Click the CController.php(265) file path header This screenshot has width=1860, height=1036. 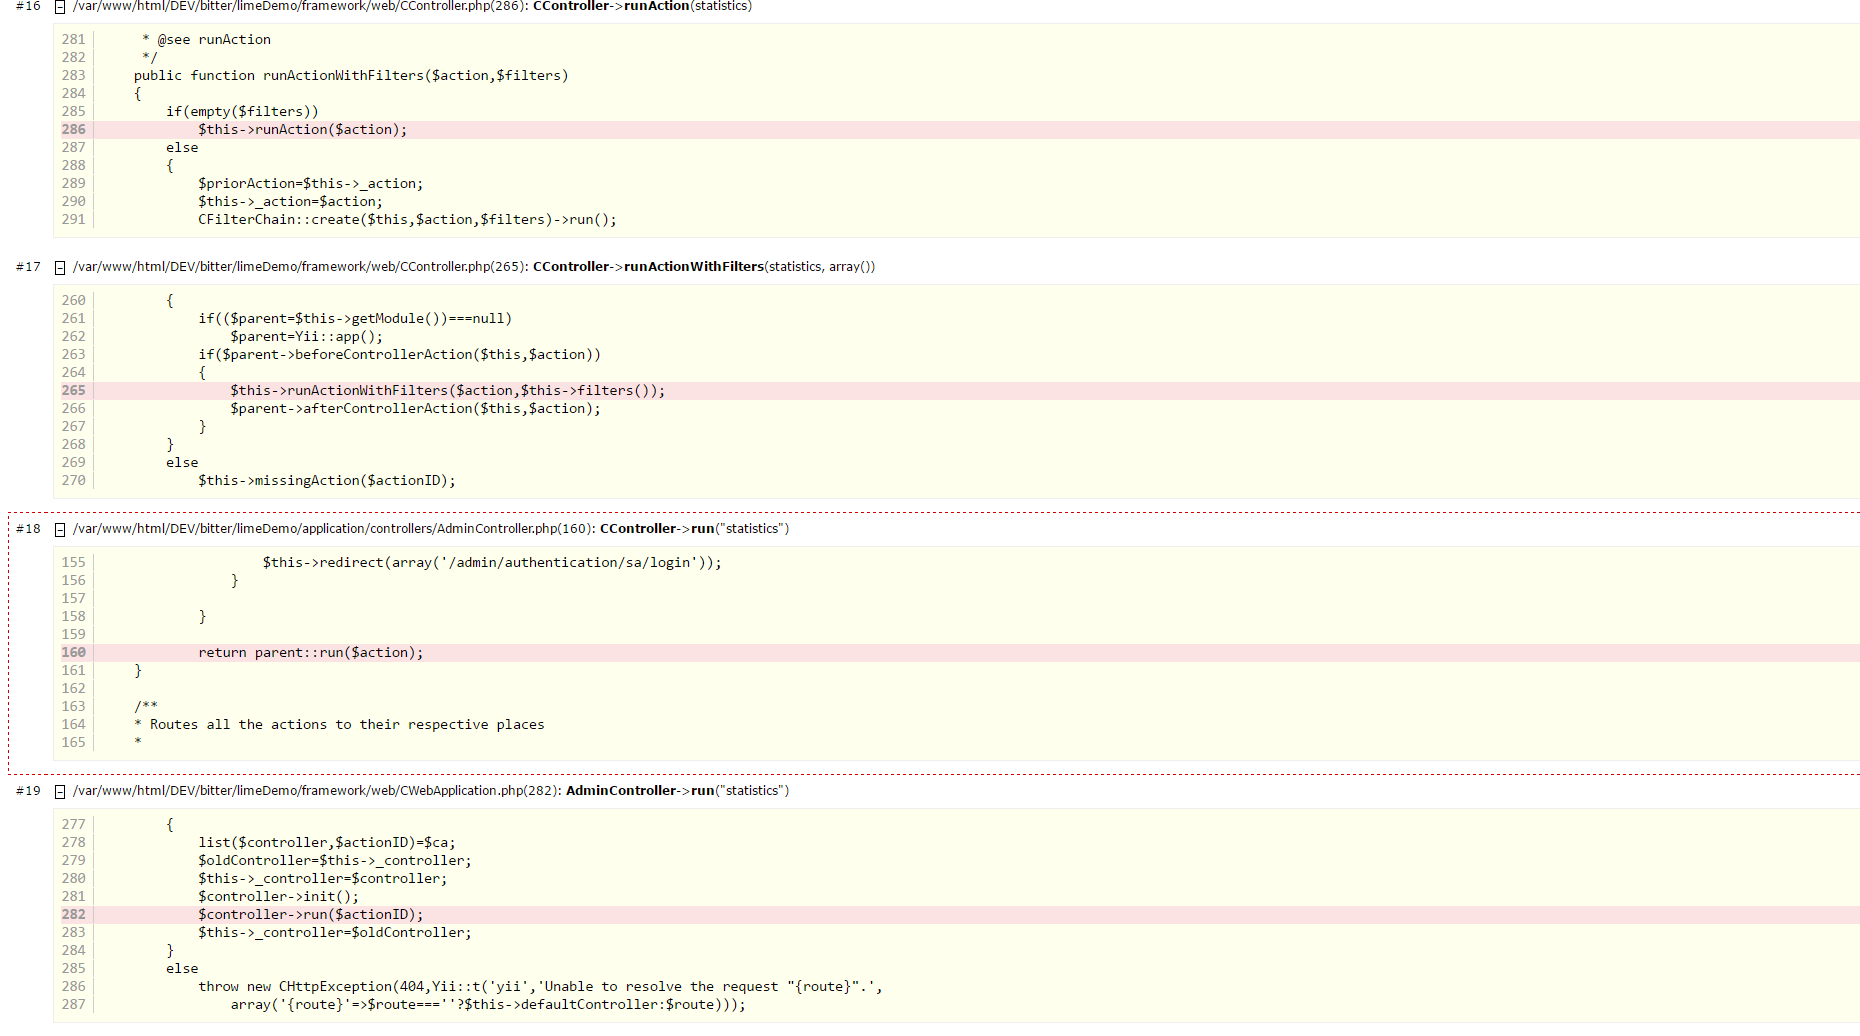(x=299, y=267)
